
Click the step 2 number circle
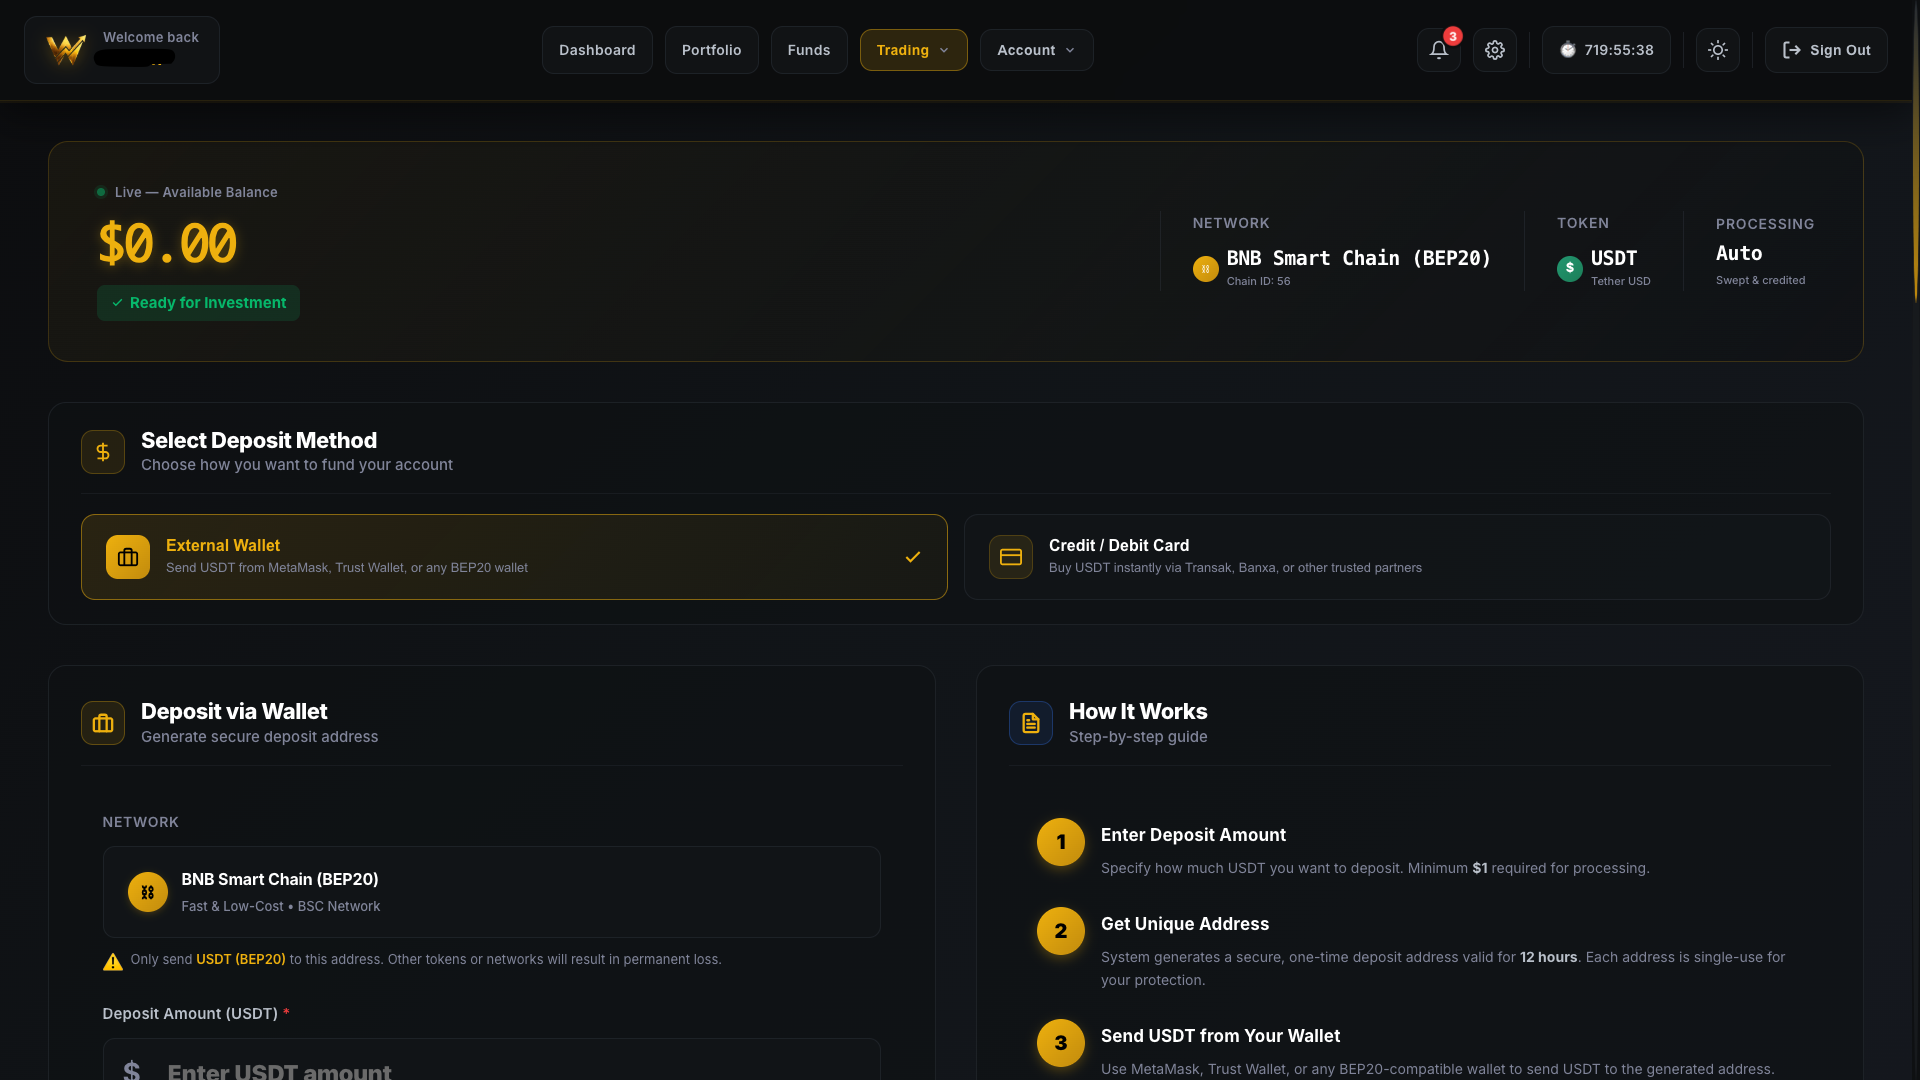1060,931
